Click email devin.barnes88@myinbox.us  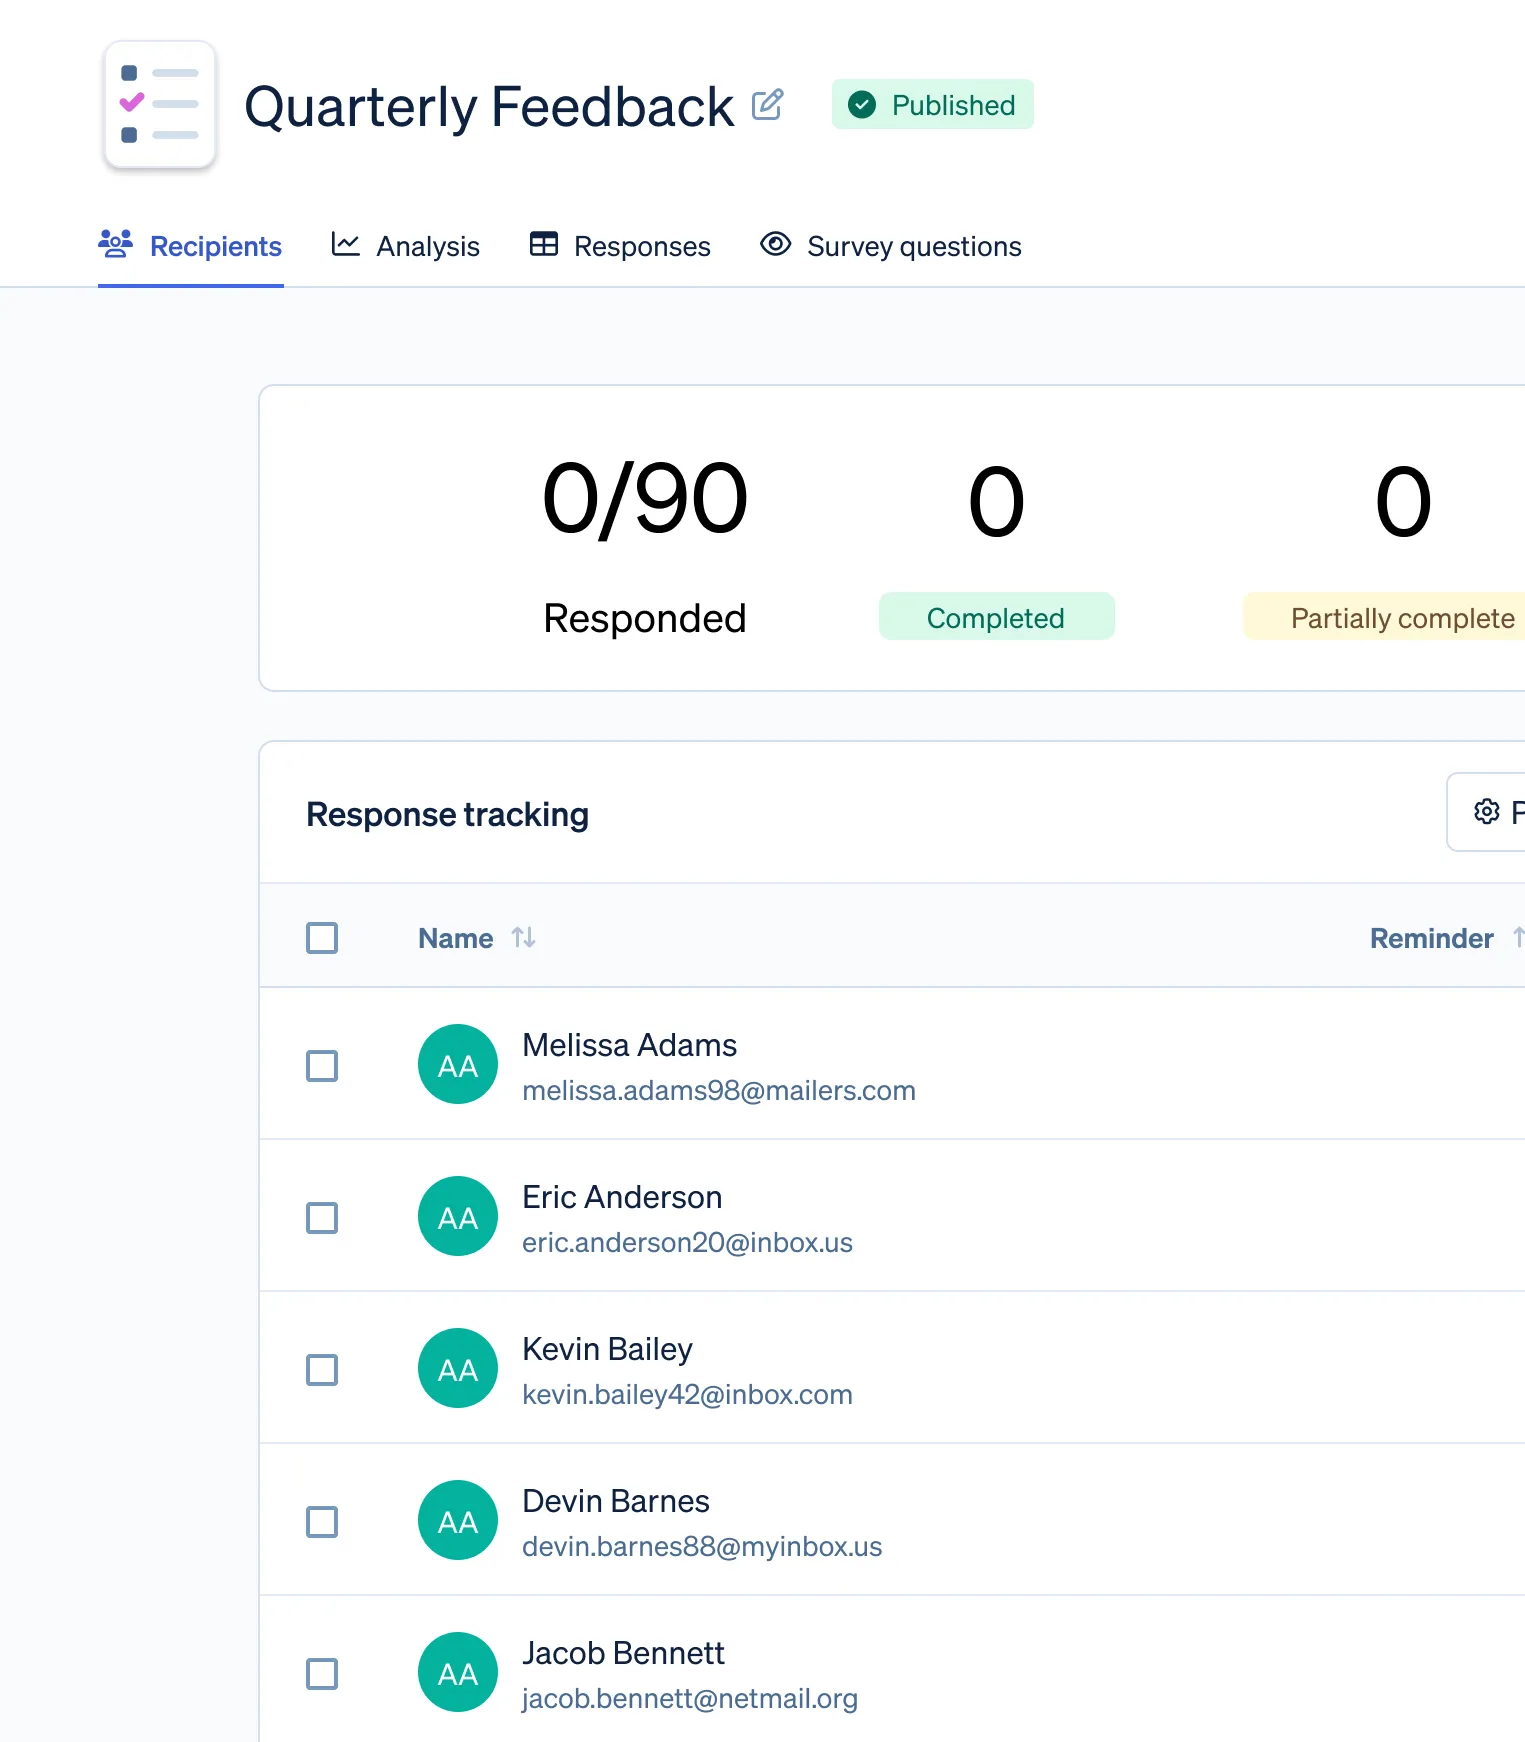(702, 1546)
